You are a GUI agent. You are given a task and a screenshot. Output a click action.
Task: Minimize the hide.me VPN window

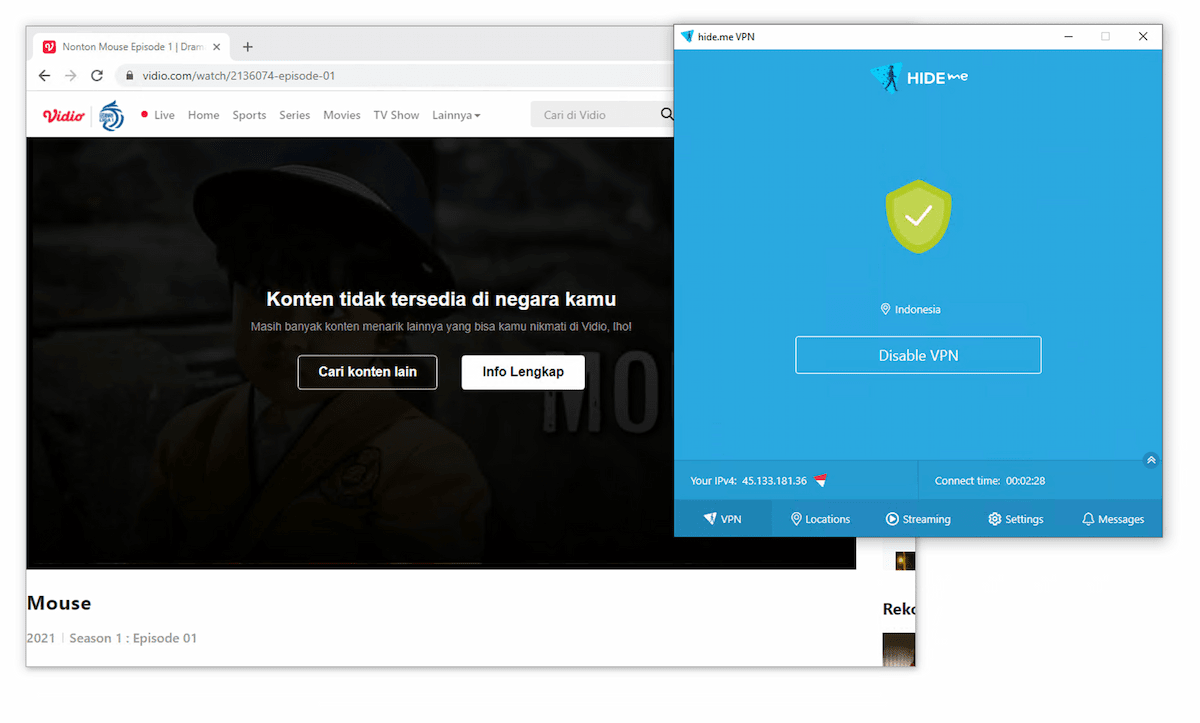point(1067,36)
